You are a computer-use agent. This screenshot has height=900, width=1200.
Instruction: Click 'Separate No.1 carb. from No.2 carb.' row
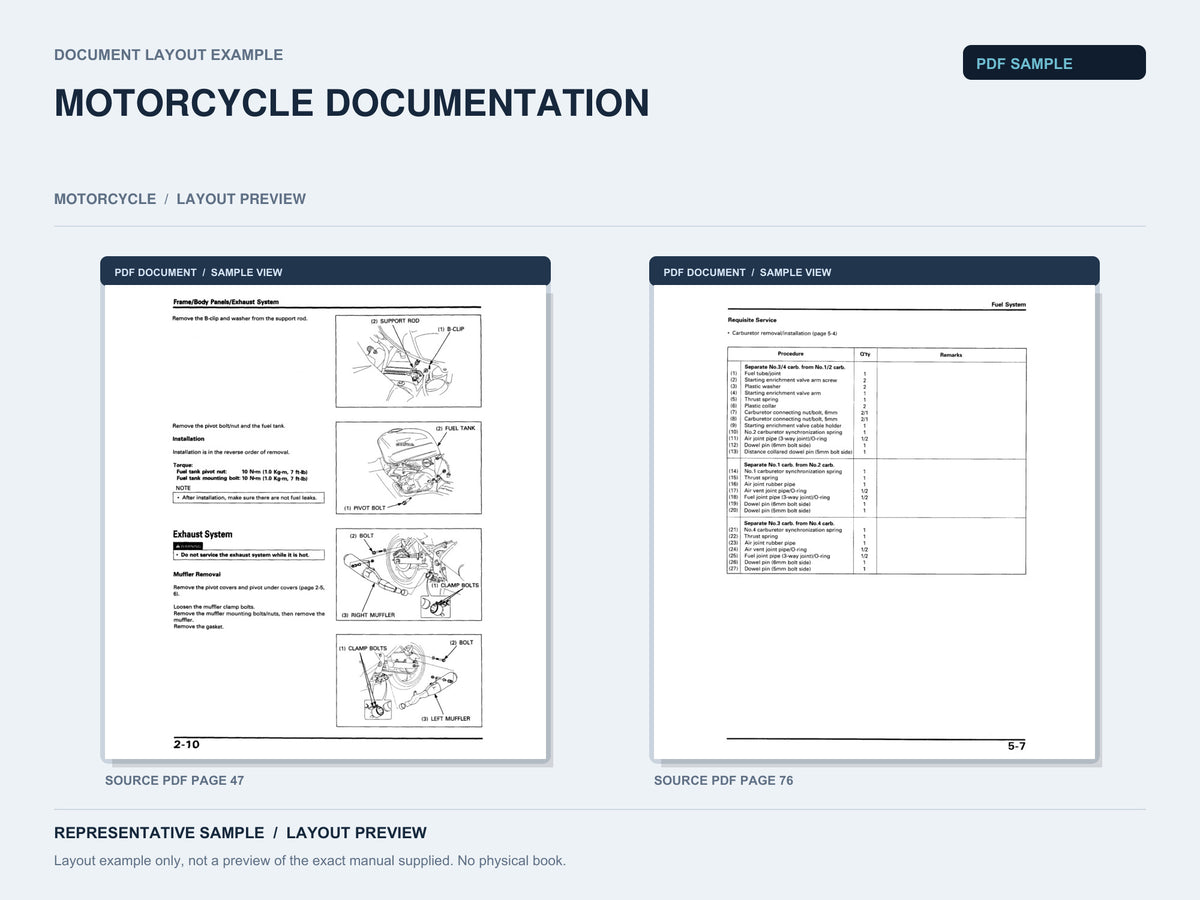(x=789, y=465)
